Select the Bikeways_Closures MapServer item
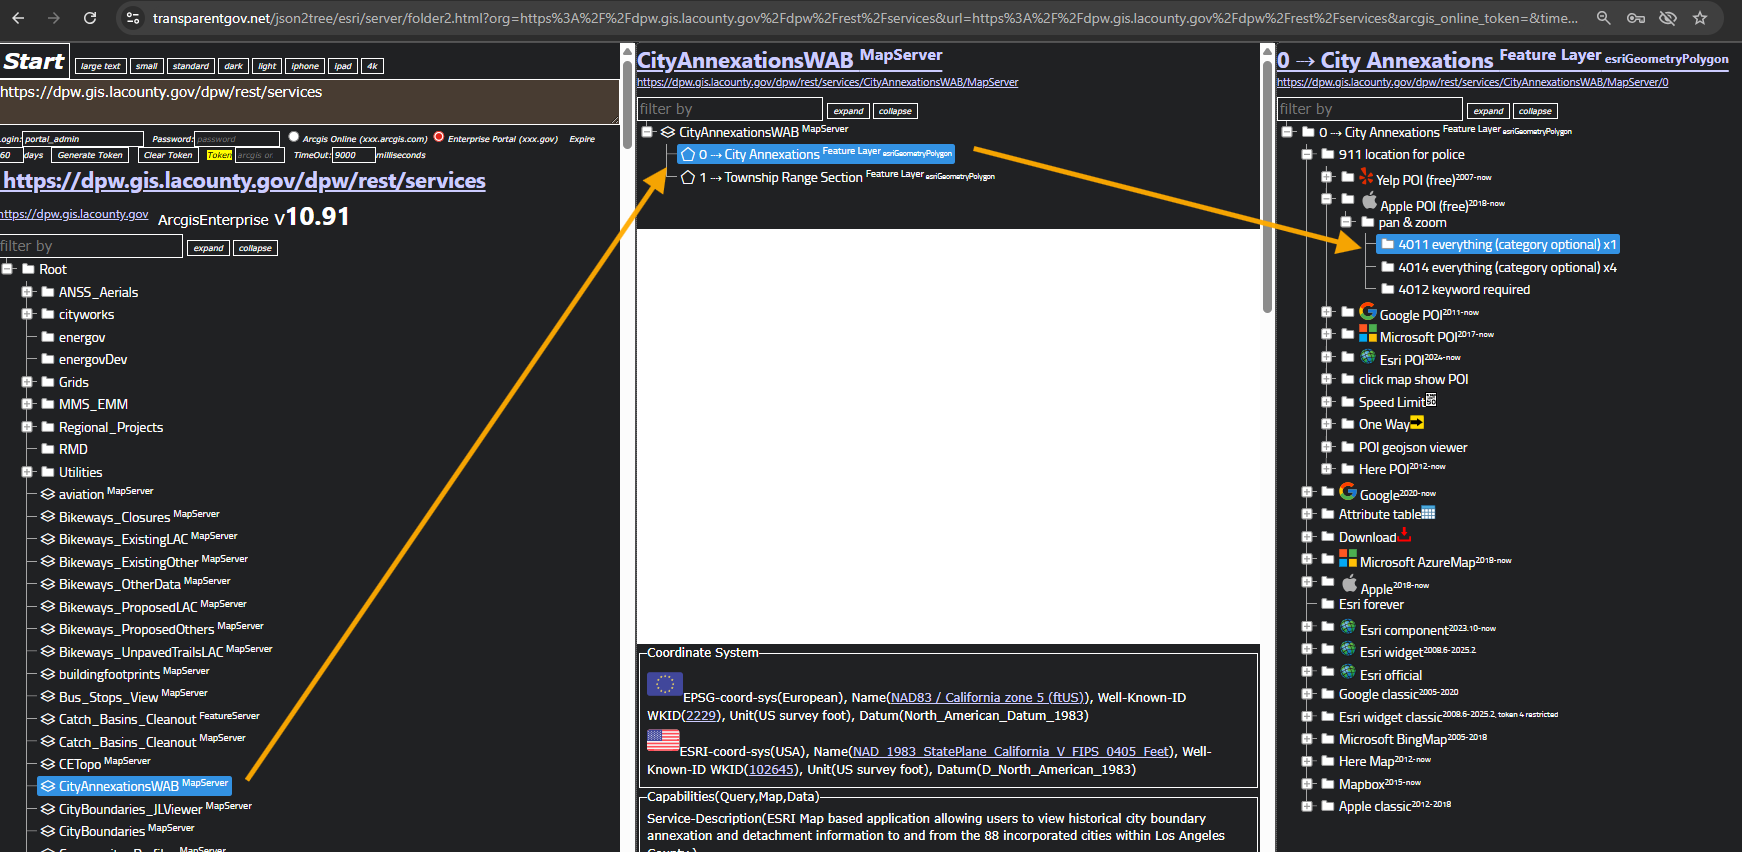This screenshot has width=1742, height=852. click(x=114, y=517)
